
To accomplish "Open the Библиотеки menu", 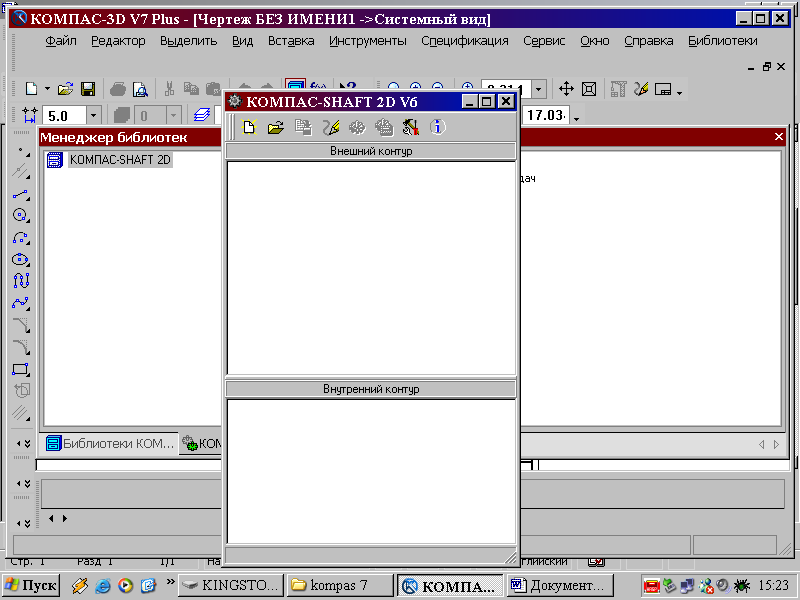I will (722, 41).
